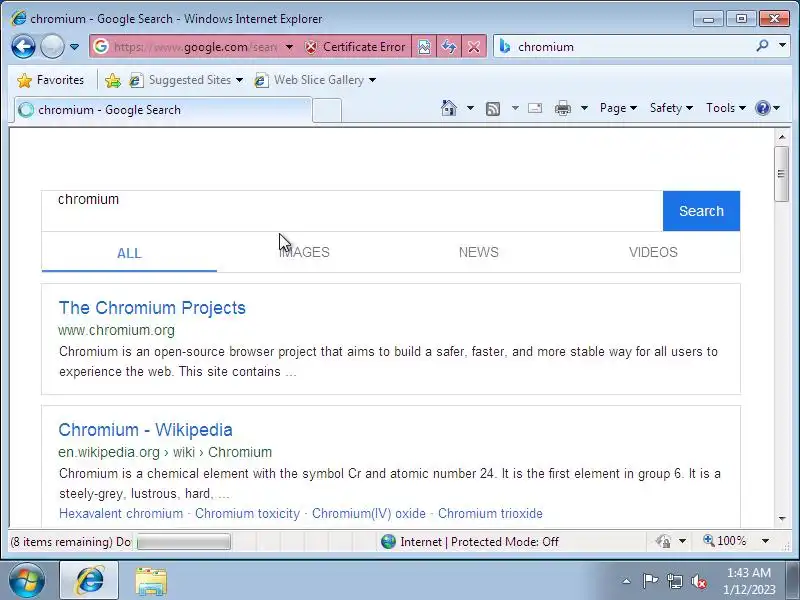The height and width of the screenshot is (600, 800).
Task: Open the Safety menu
Action: (671, 108)
